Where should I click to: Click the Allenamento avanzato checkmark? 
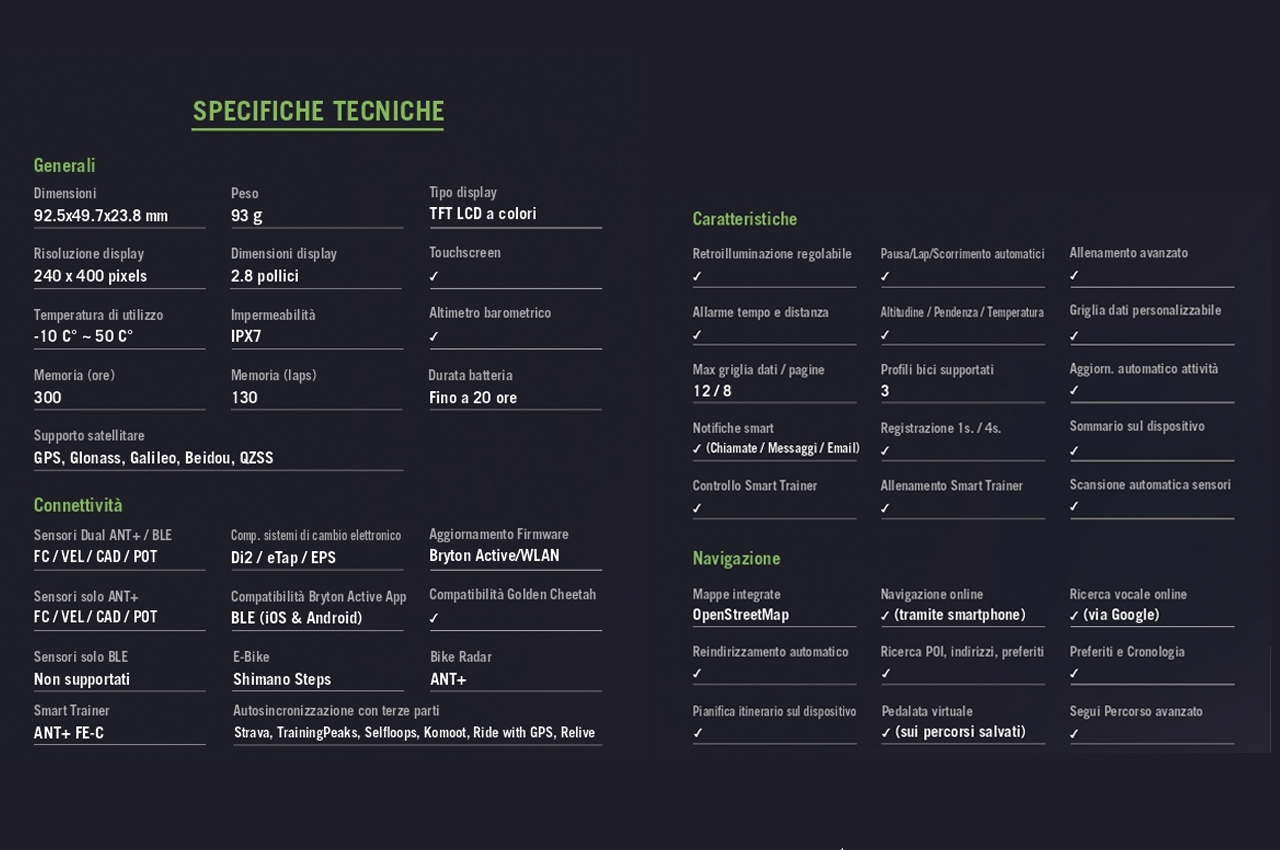pyautogui.click(x=1074, y=276)
